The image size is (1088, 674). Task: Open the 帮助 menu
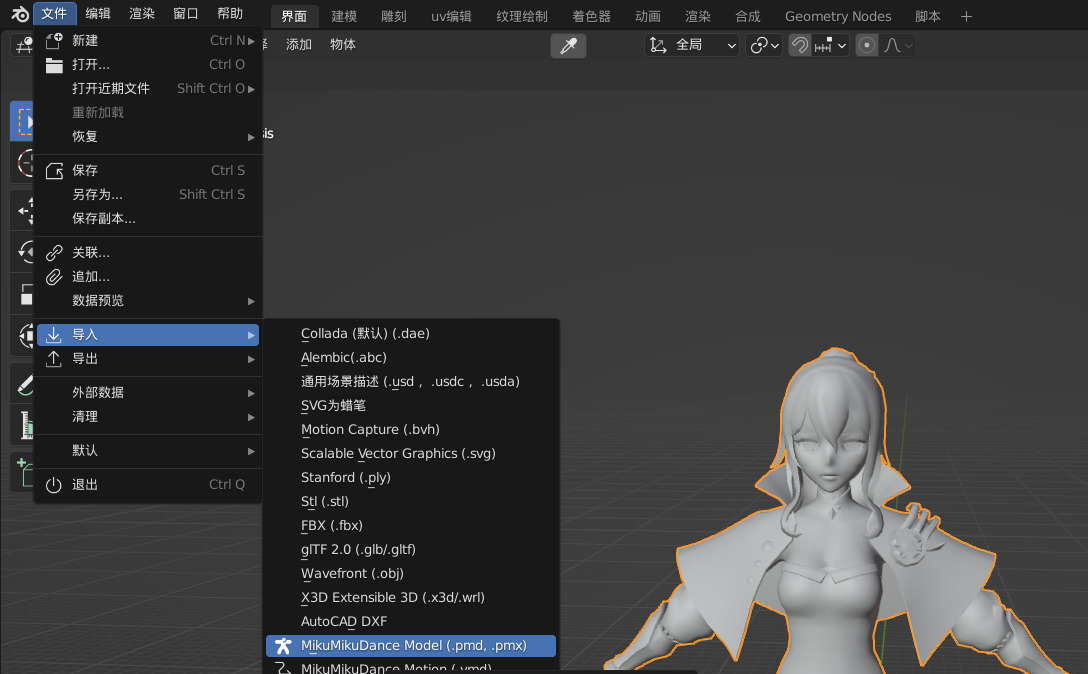click(x=230, y=13)
